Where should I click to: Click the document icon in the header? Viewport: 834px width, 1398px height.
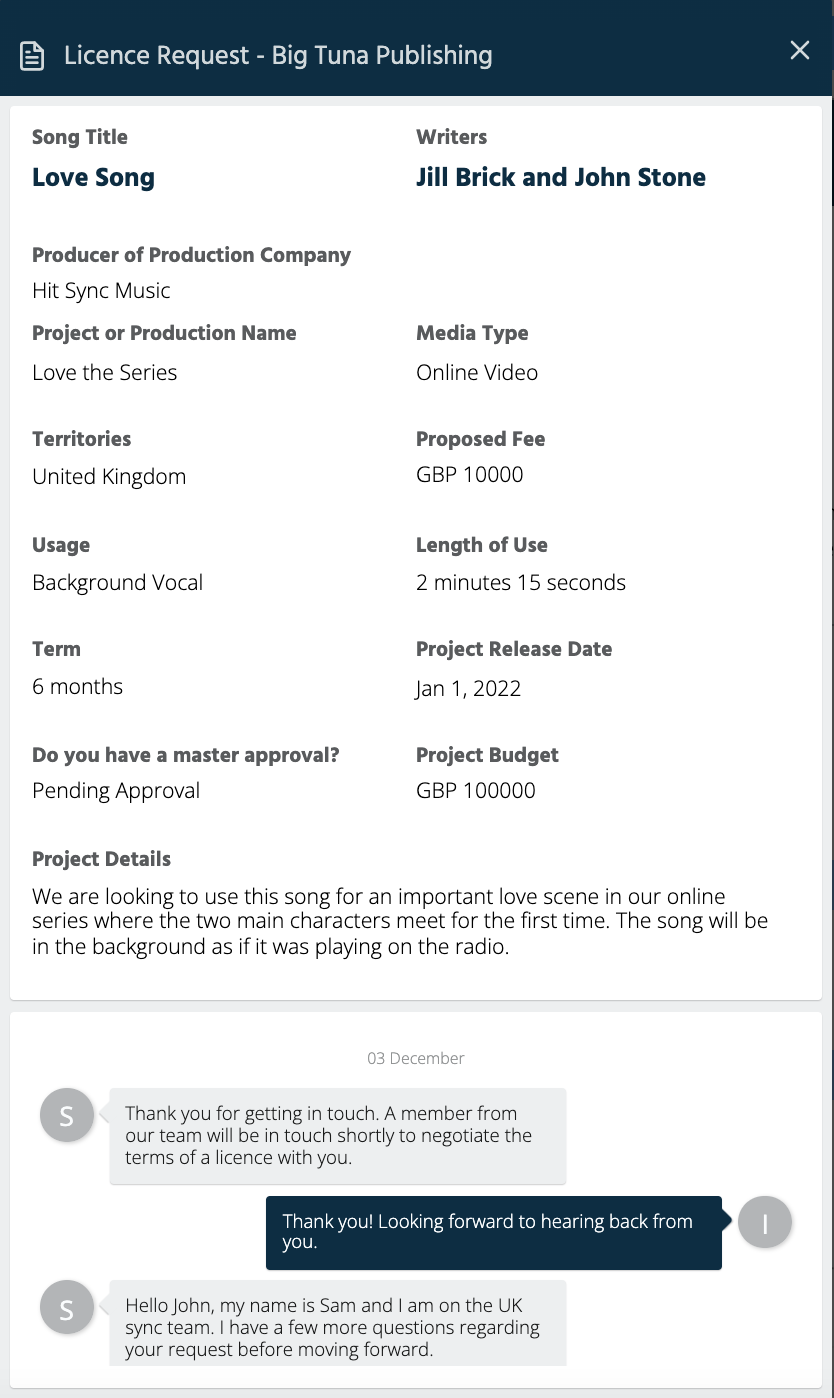(x=31, y=55)
